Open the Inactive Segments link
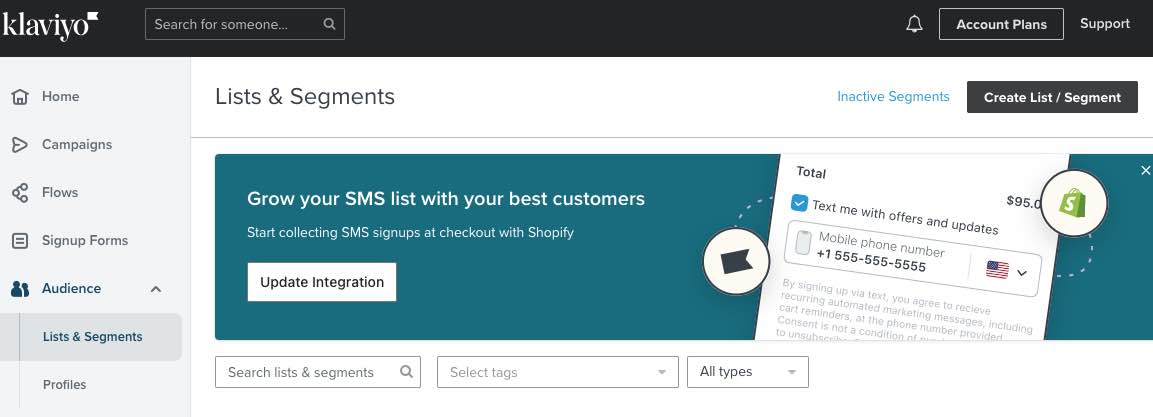The image size is (1153, 417). (x=893, y=97)
